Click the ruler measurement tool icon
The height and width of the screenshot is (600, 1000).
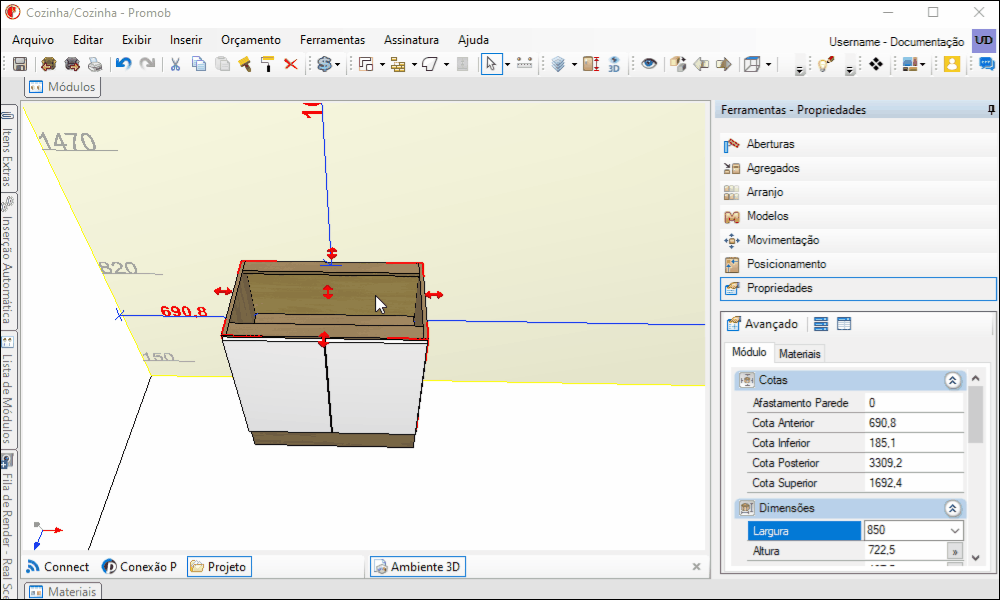[x=524, y=64]
